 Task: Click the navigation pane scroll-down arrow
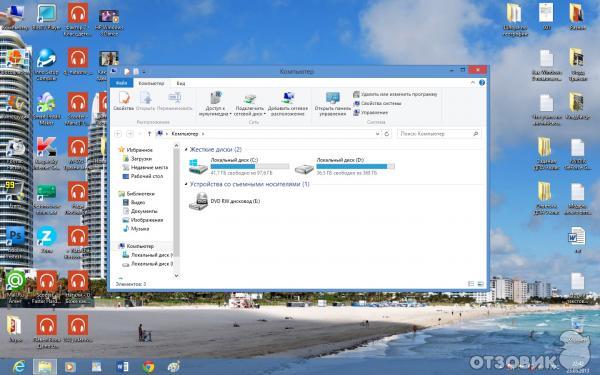pos(176,276)
